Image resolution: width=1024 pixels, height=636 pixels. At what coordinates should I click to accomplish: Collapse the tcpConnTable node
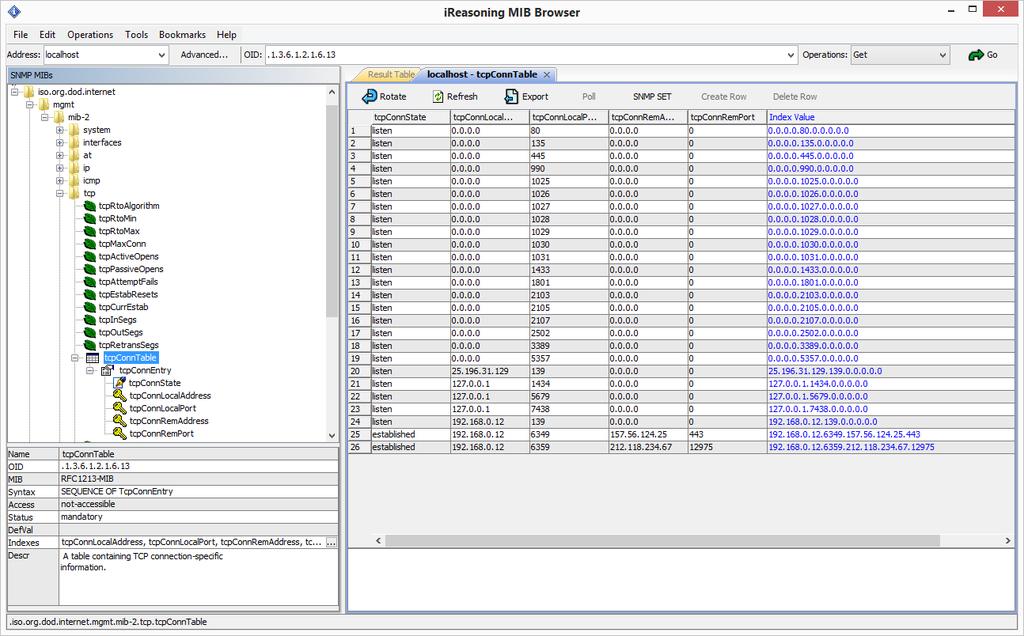point(75,358)
